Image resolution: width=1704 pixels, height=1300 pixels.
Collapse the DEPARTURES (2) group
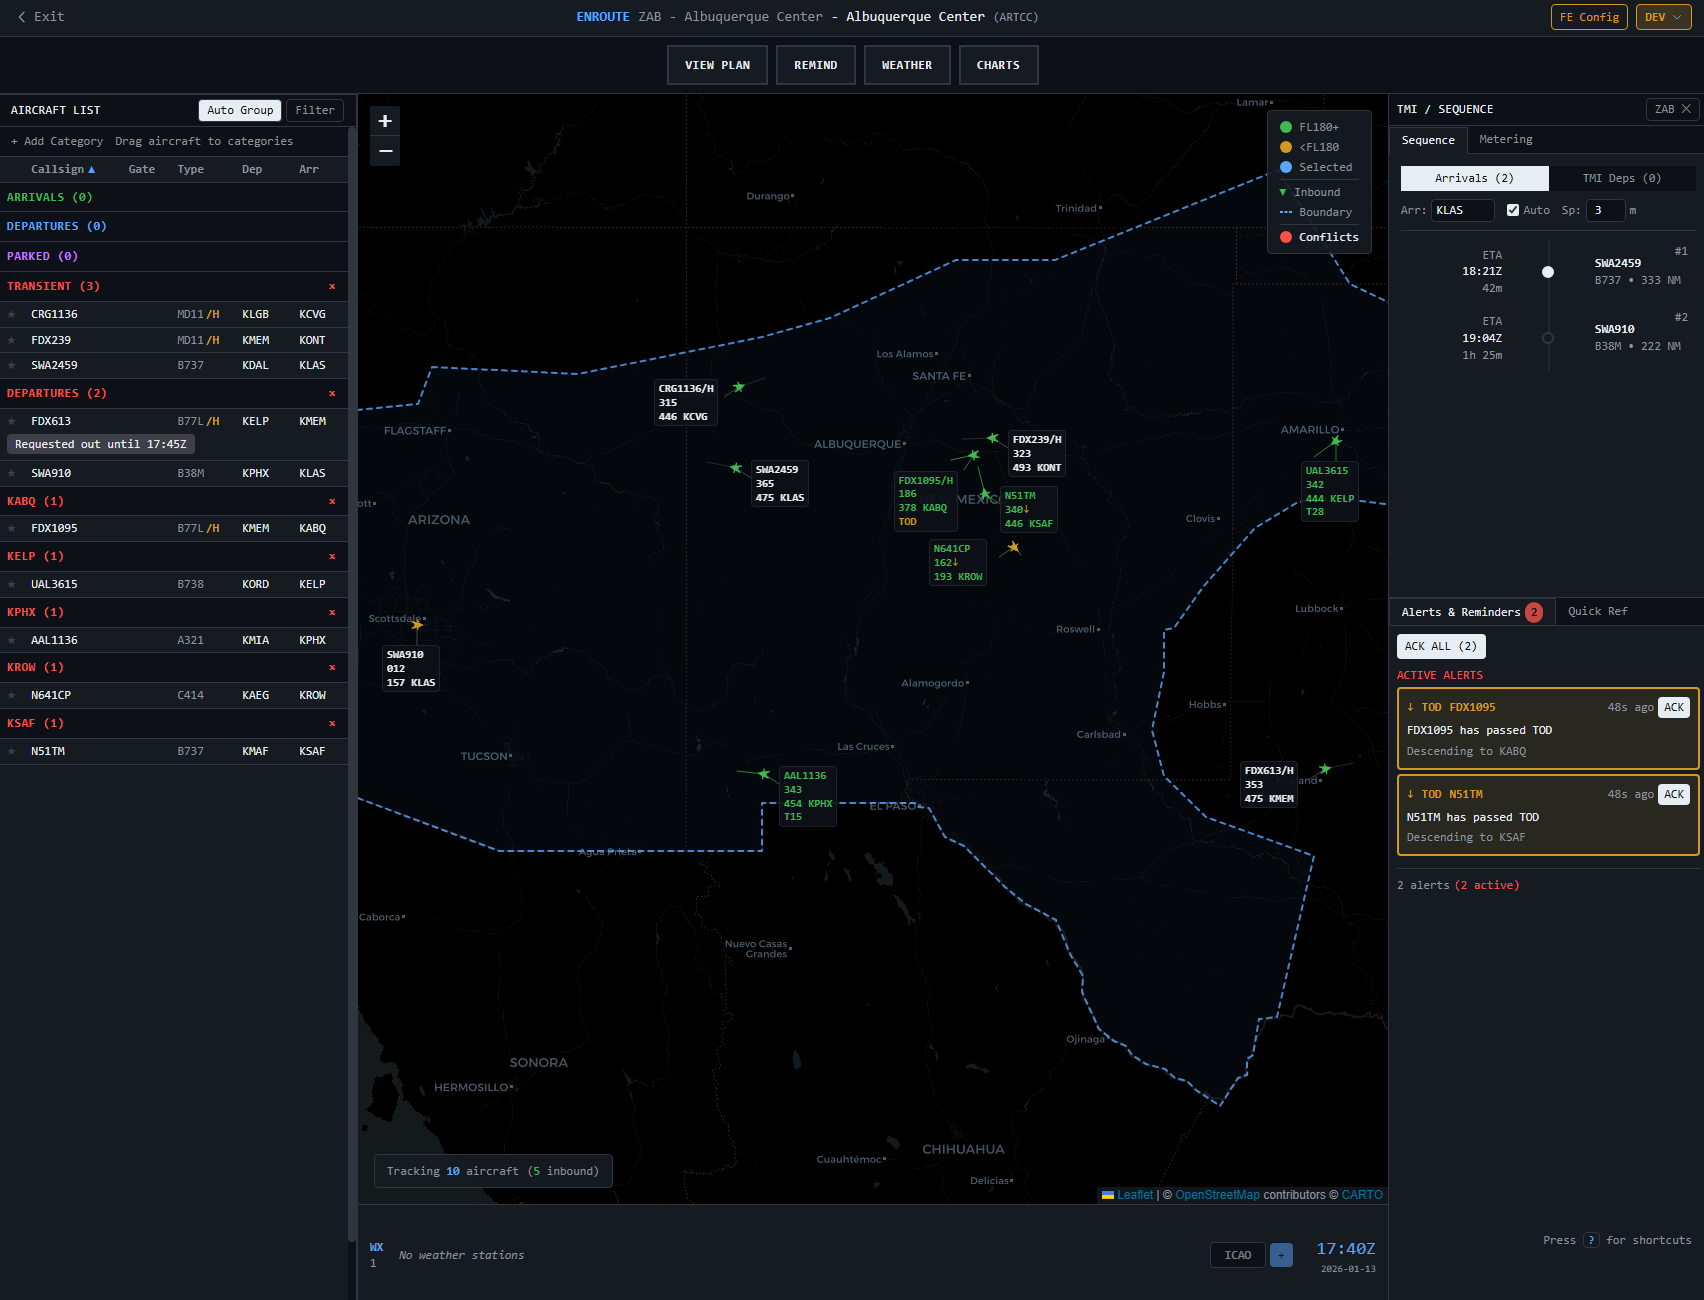coord(57,393)
